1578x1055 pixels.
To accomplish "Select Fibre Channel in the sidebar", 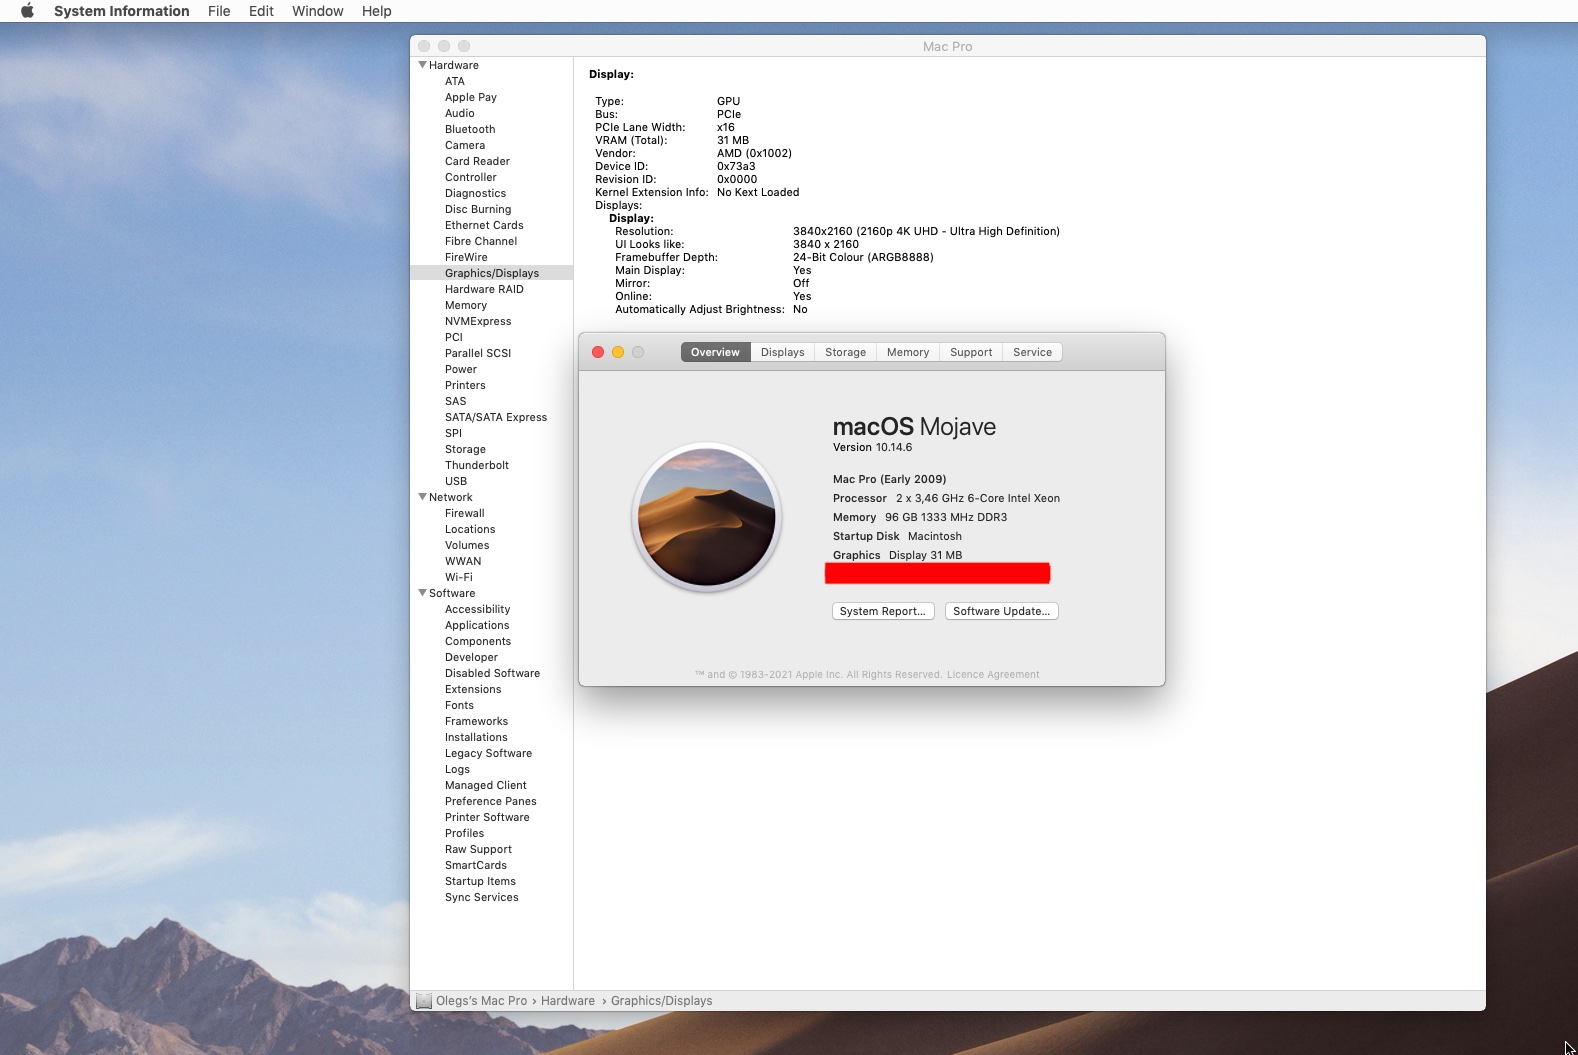I will point(481,241).
